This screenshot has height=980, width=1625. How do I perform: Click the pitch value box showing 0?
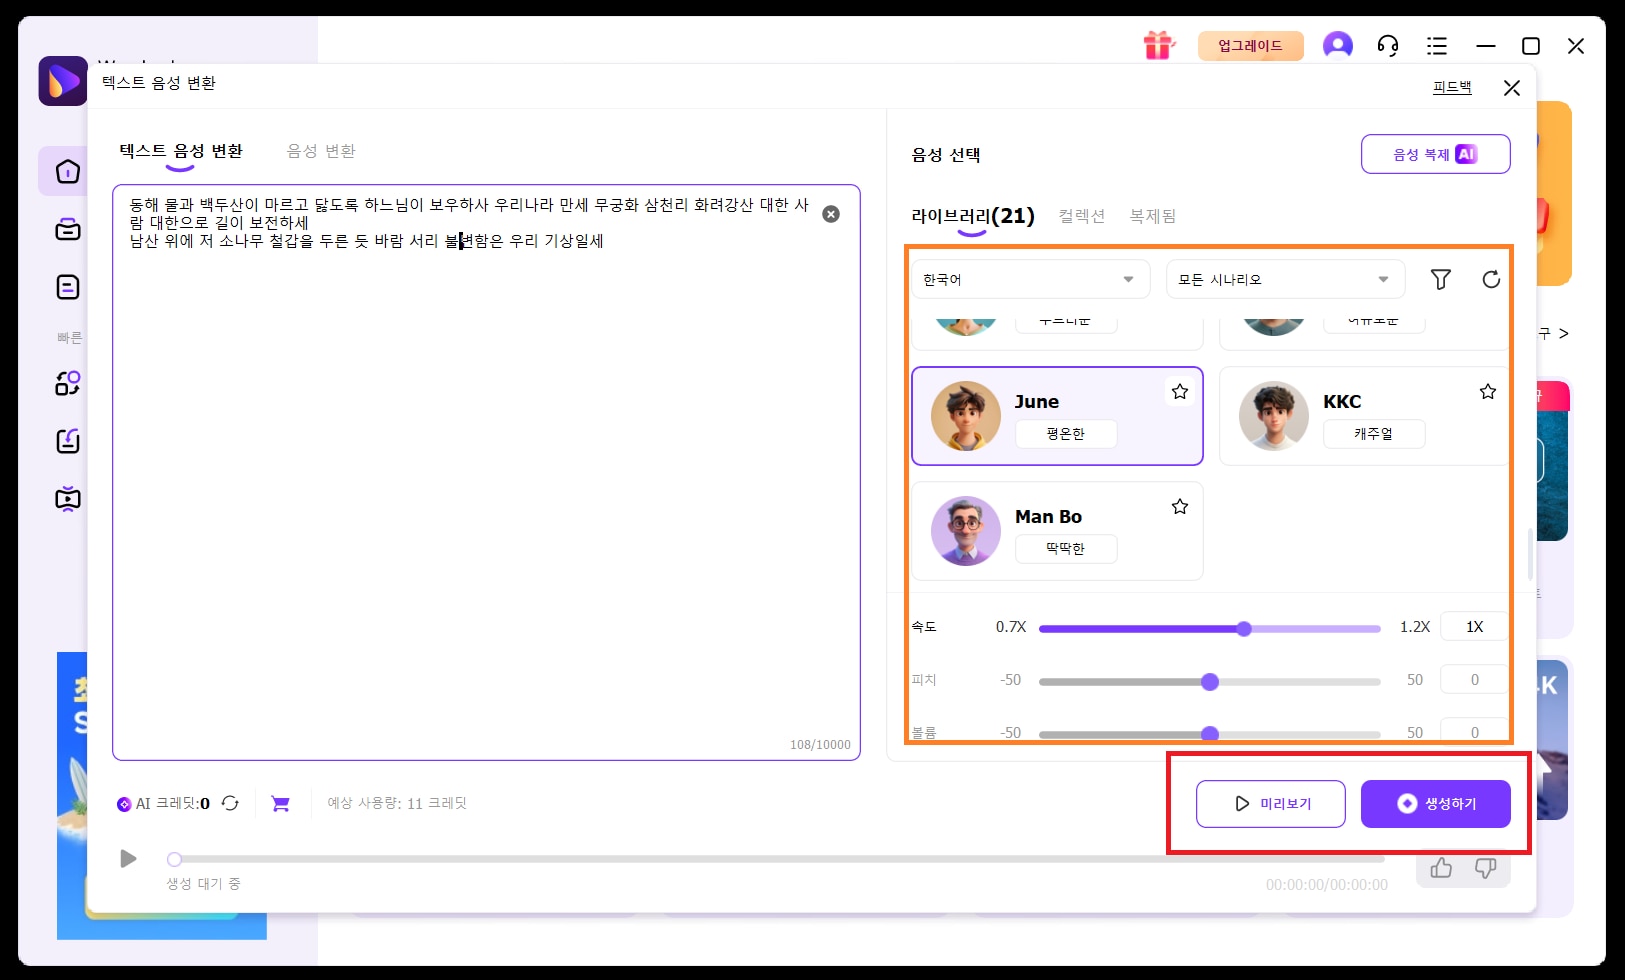pos(1474,680)
